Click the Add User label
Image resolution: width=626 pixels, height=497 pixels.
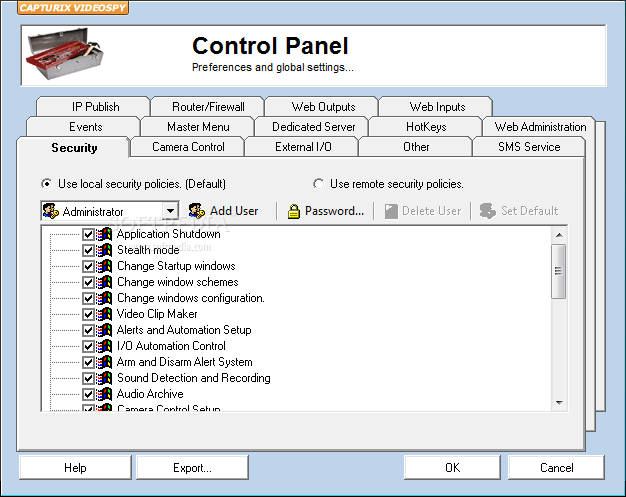coord(234,211)
